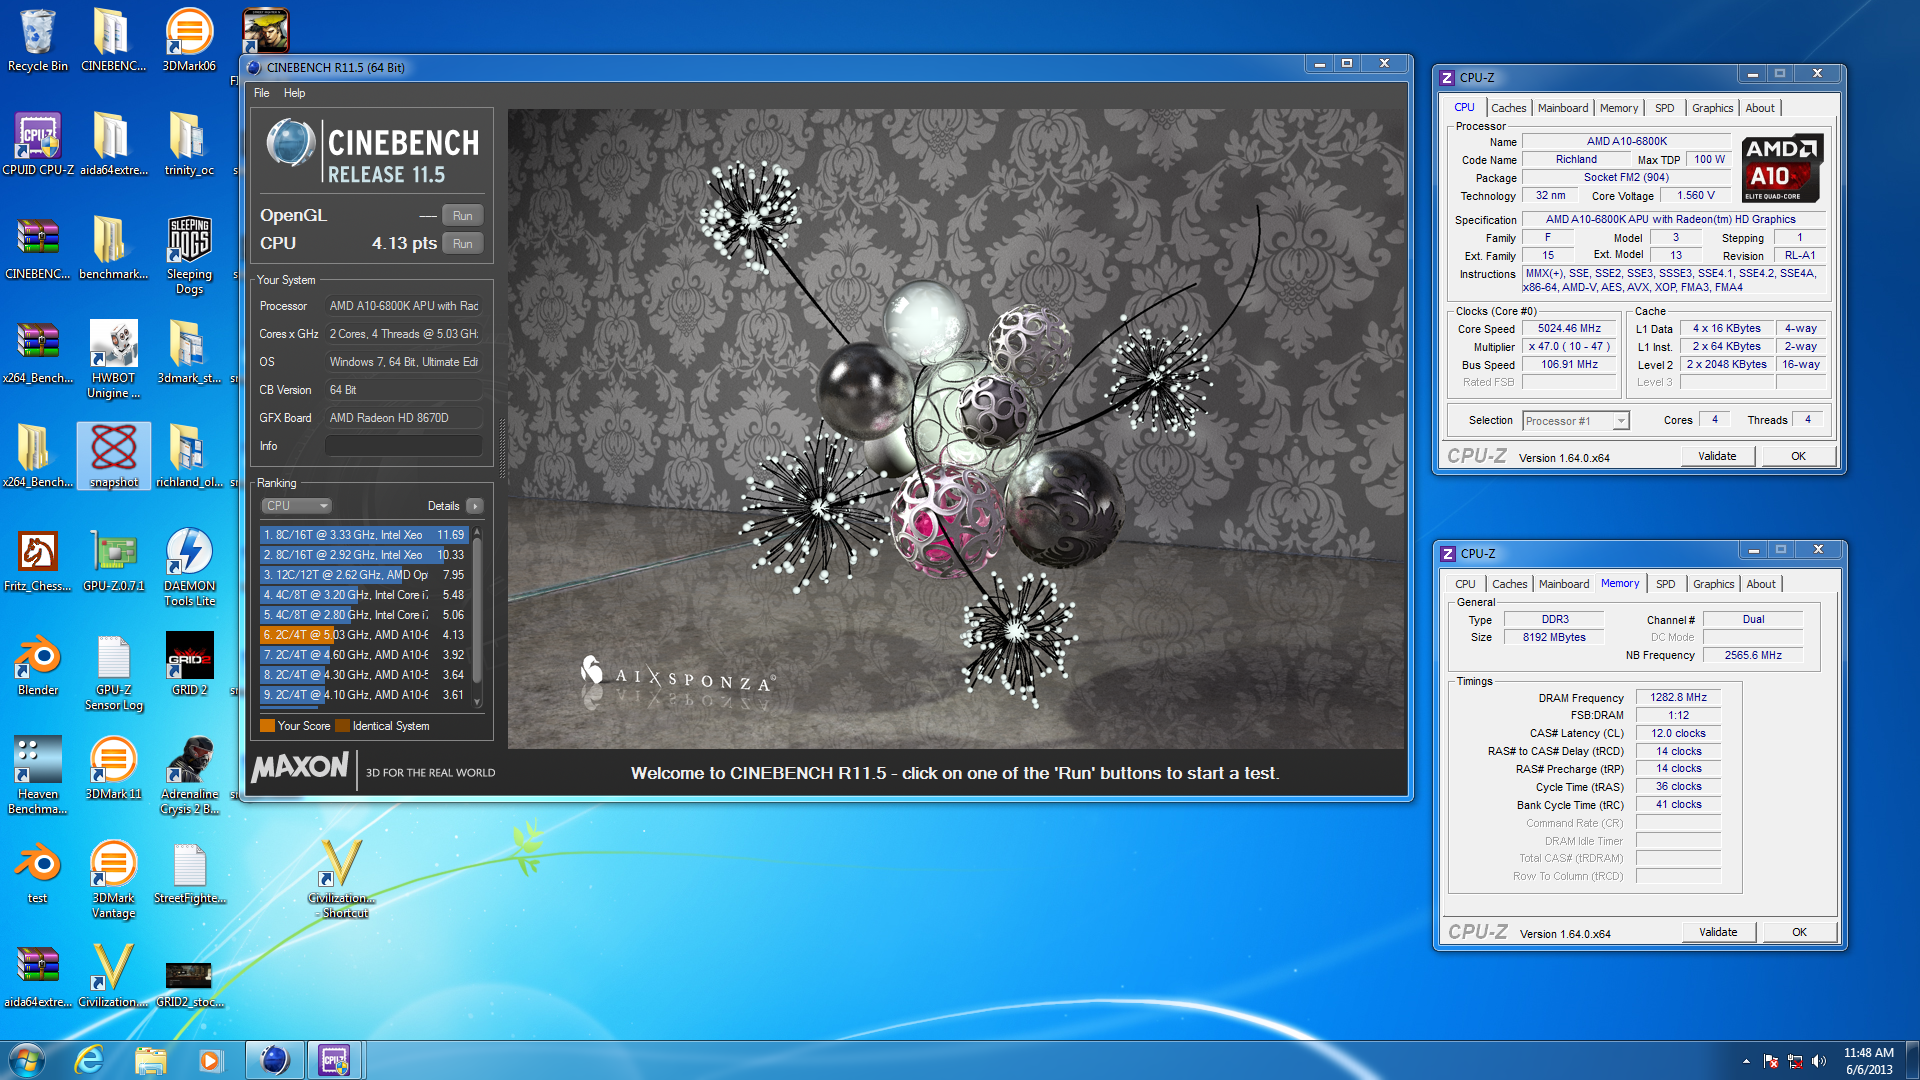Select ranking entry 1 Intel Xeon 11.69
The width and height of the screenshot is (1920, 1080).
(x=364, y=535)
